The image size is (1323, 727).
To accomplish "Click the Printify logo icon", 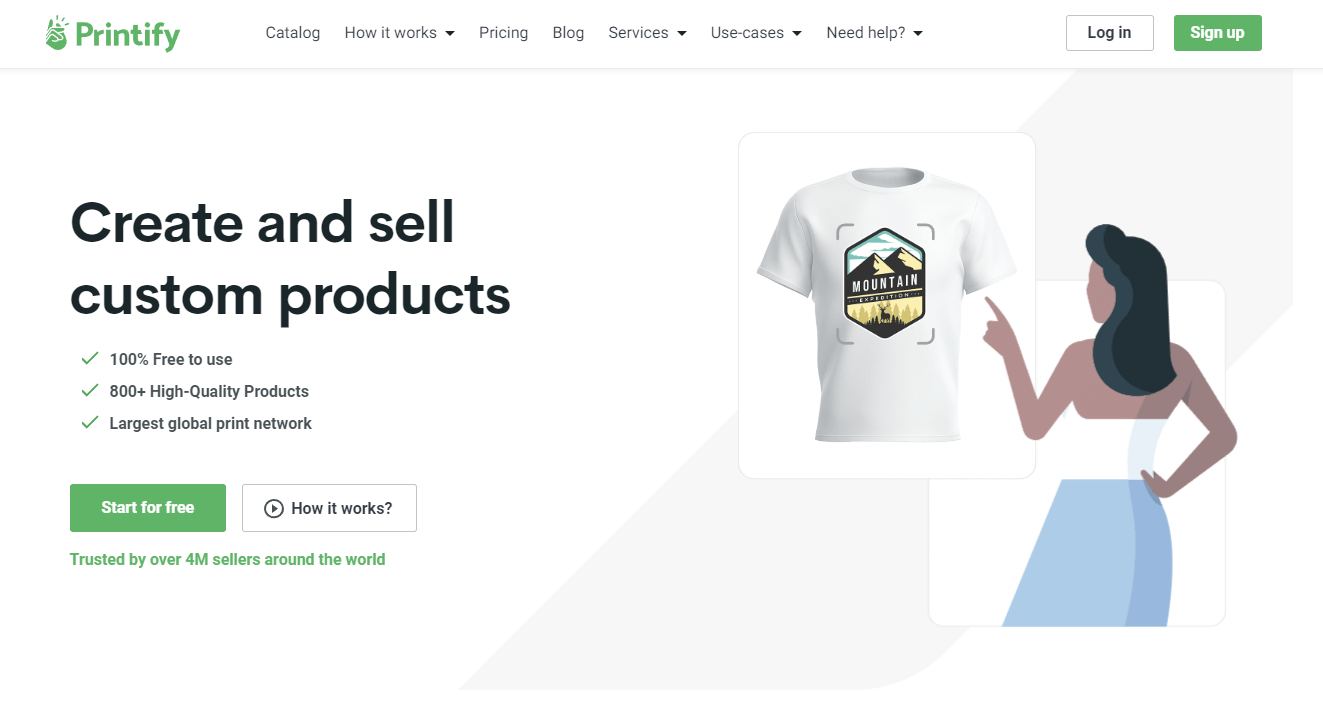I will [57, 33].
